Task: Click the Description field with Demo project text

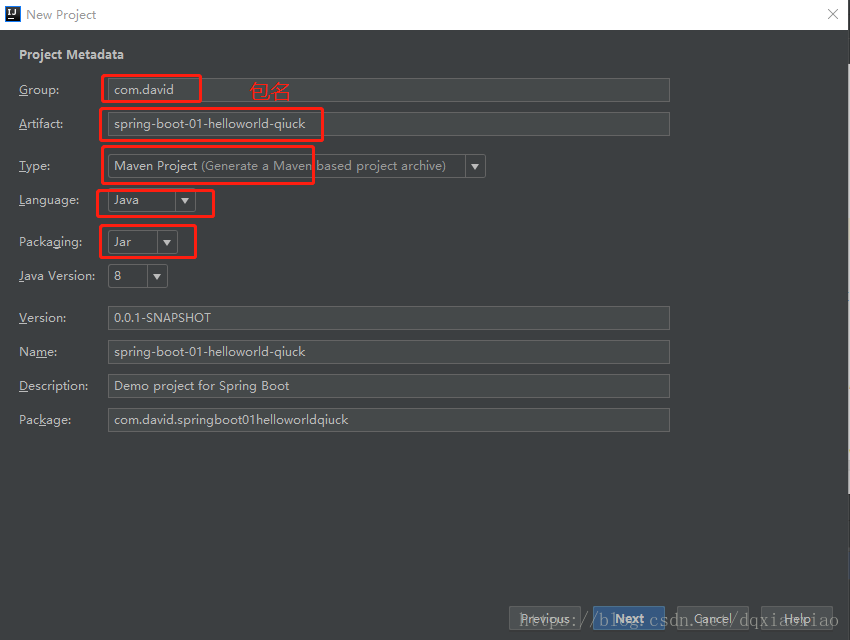Action: tap(388, 385)
